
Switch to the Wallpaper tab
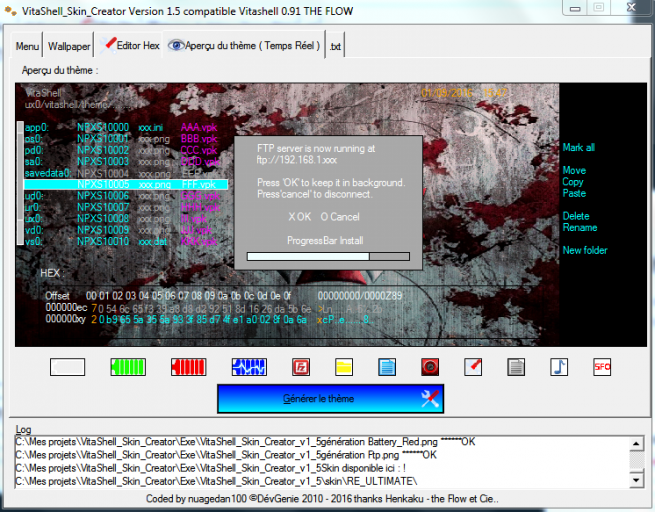click(x=70, y=47)
